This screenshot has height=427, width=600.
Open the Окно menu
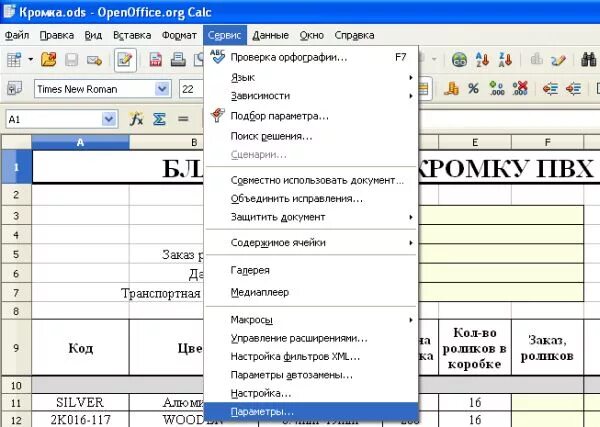coord(311,35)
